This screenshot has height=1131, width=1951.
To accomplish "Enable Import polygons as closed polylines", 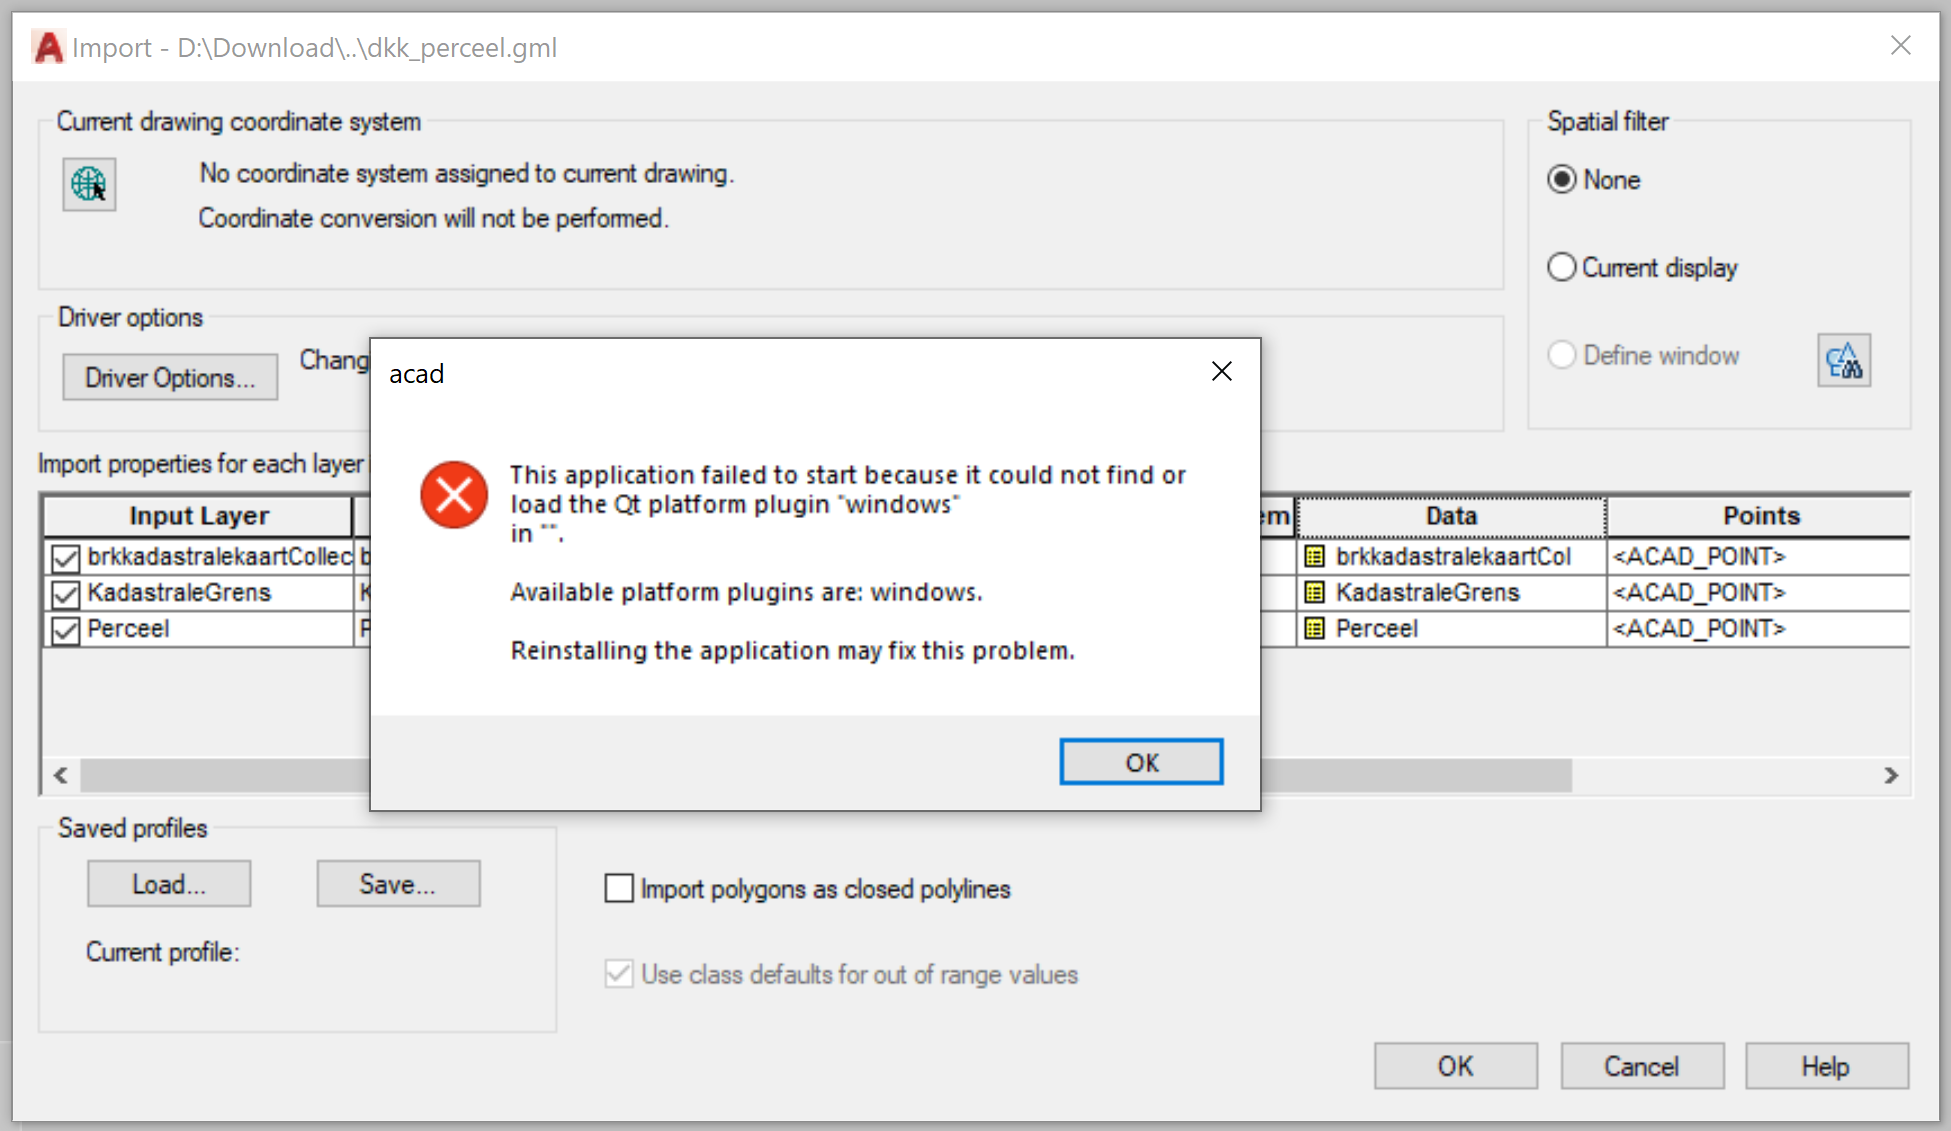I will pos(619,888).
